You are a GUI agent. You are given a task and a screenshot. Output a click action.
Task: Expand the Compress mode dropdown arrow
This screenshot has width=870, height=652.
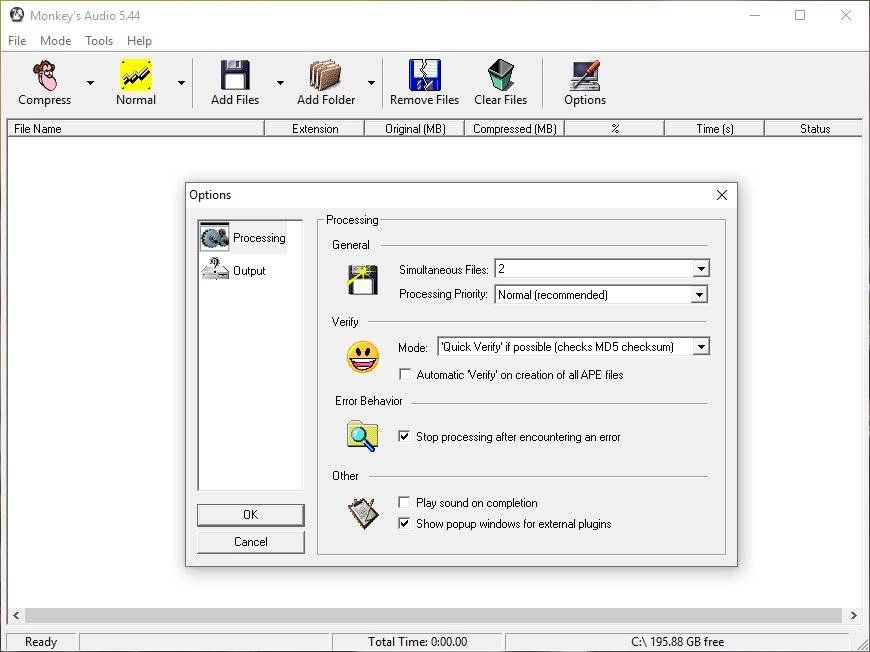tap(90, 83)
